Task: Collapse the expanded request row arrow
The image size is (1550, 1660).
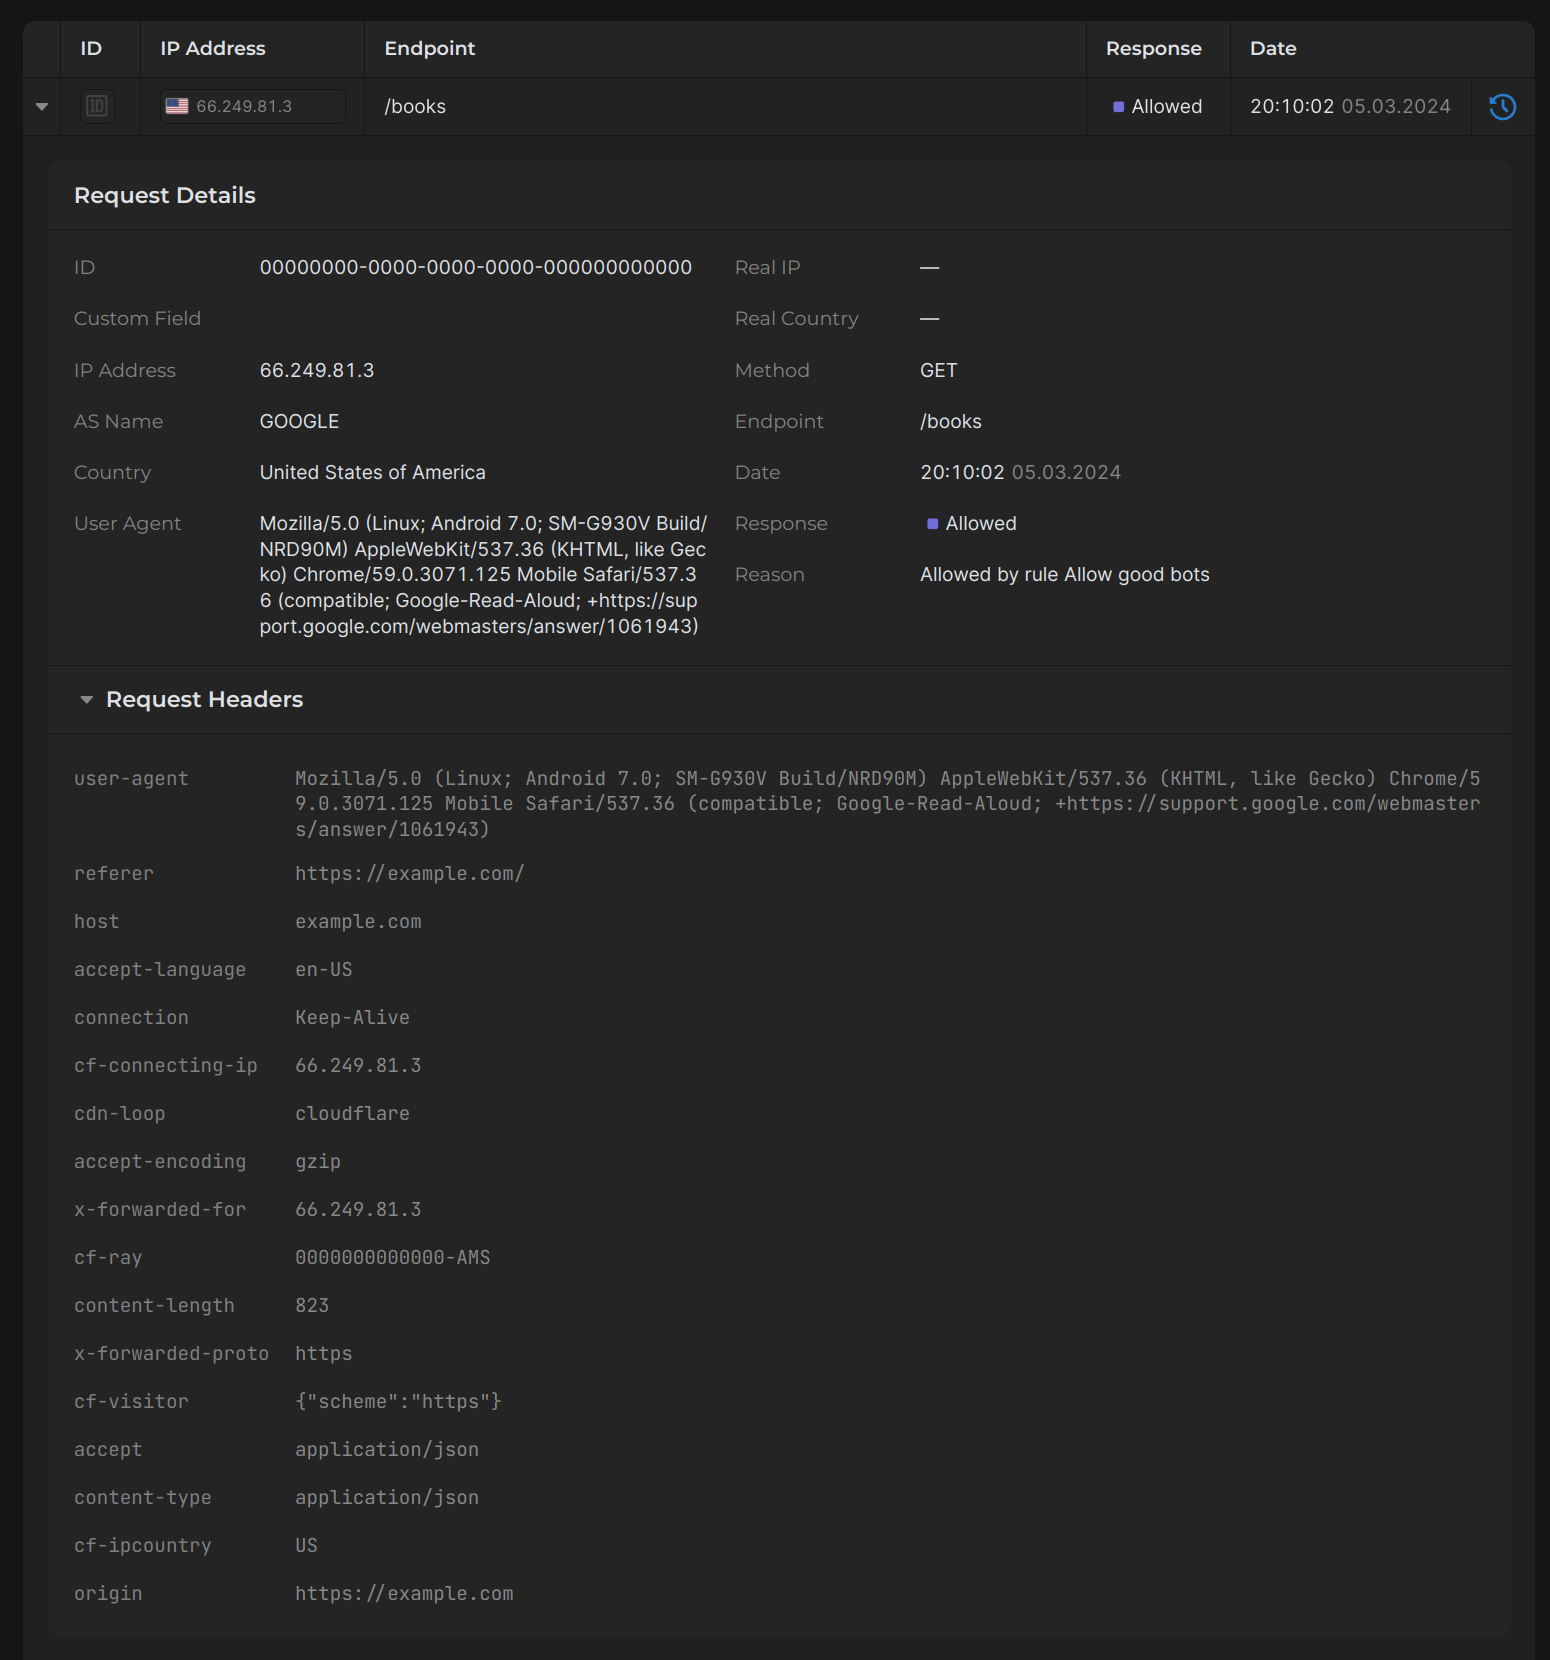Action: [42, 107]
